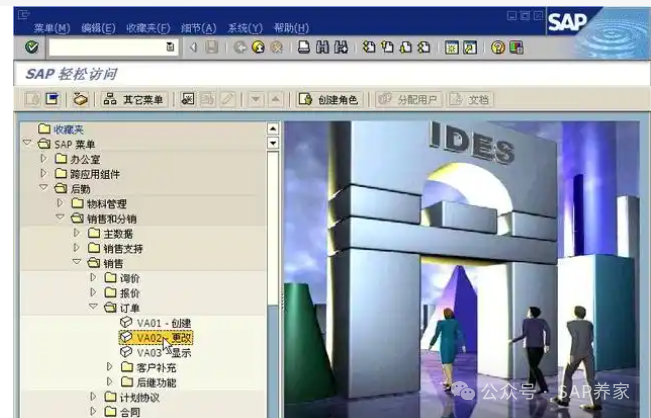This screenshot has width=651, height=418.
Task: Click the Move Favorites Up arrow icon
Action: 275,99
